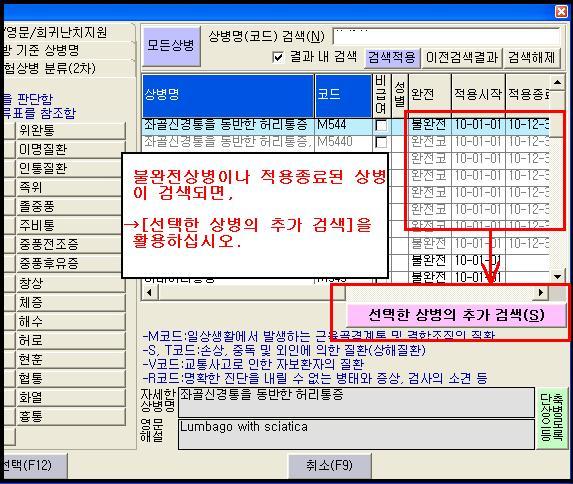Select the 졸중풍 category in the list

click(x=71, y=206)
